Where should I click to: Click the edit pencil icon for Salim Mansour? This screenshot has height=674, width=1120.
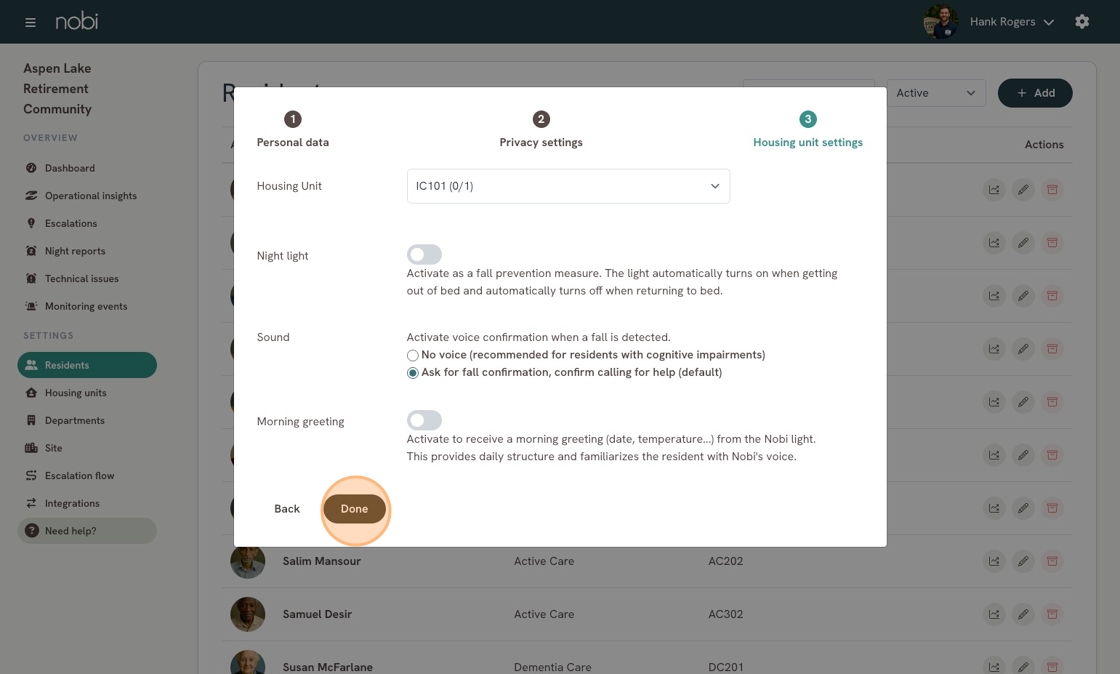(1023, 561)
